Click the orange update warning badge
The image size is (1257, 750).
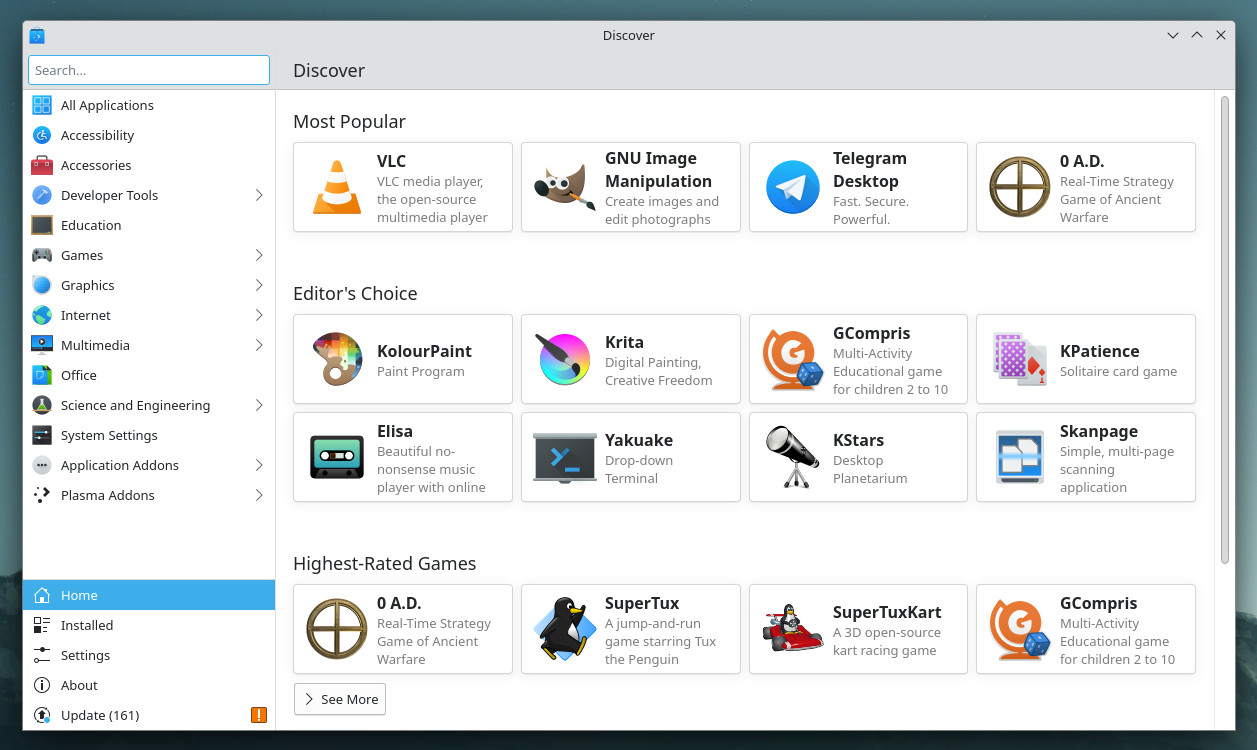click(x=259, y=715)
